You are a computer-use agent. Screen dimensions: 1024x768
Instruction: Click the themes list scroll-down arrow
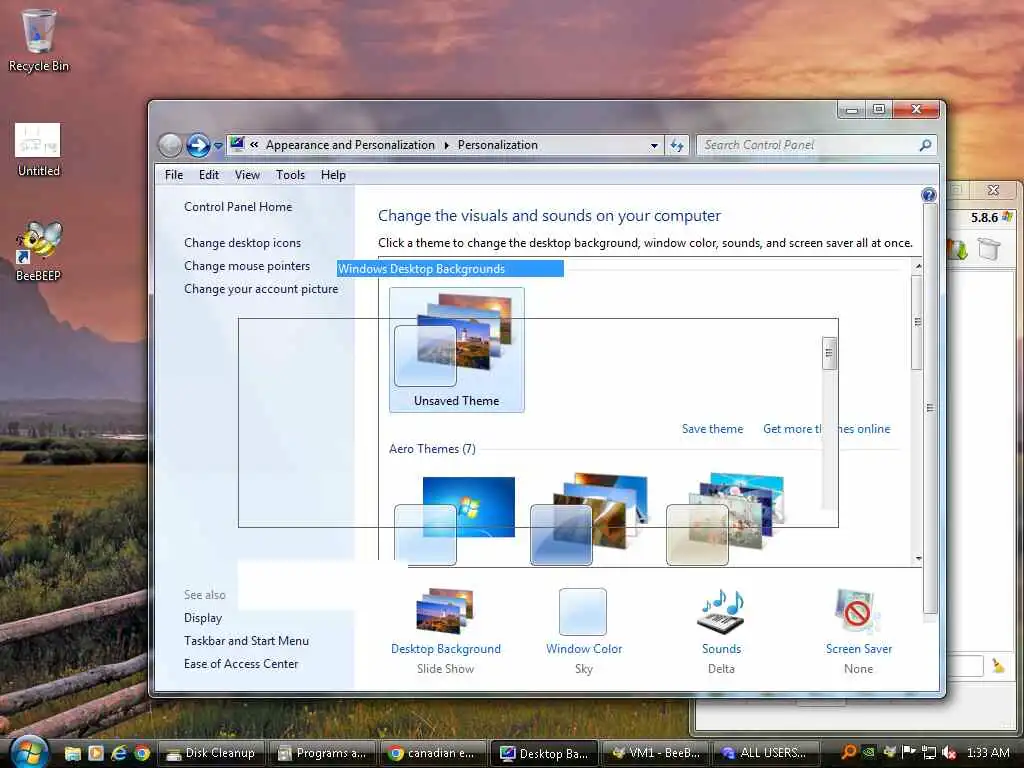(x=918, y=558)
